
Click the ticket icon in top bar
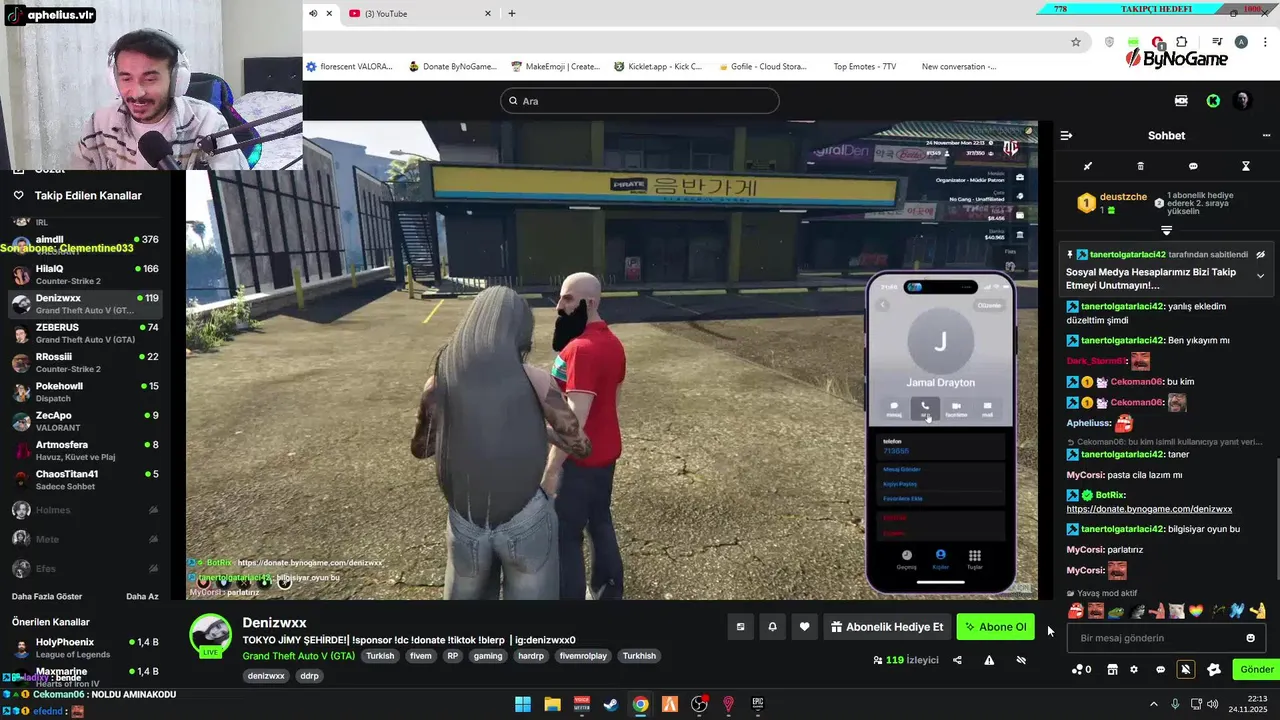(x=1181, y=101)
